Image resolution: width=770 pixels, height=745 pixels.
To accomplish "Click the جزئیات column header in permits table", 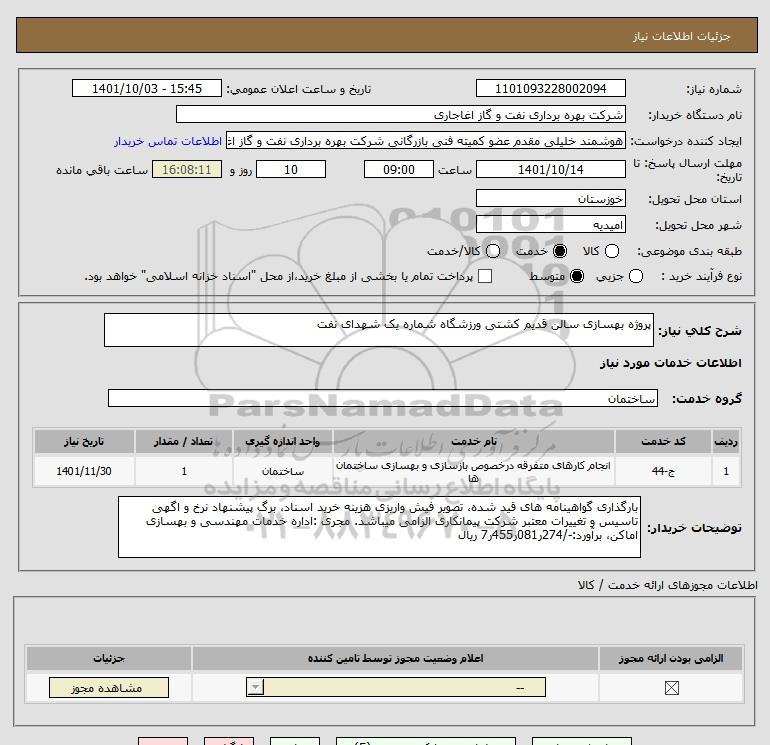I will [x=109, y=658].
